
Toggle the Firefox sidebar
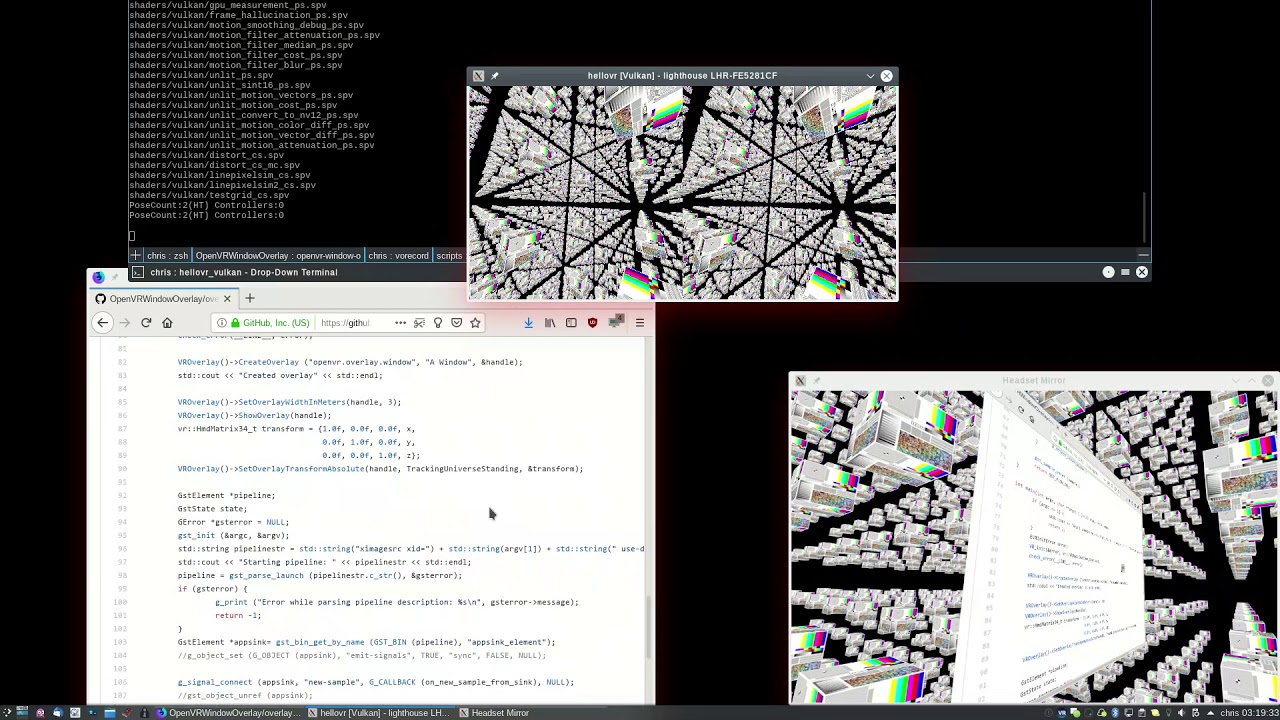click(571, 323)
